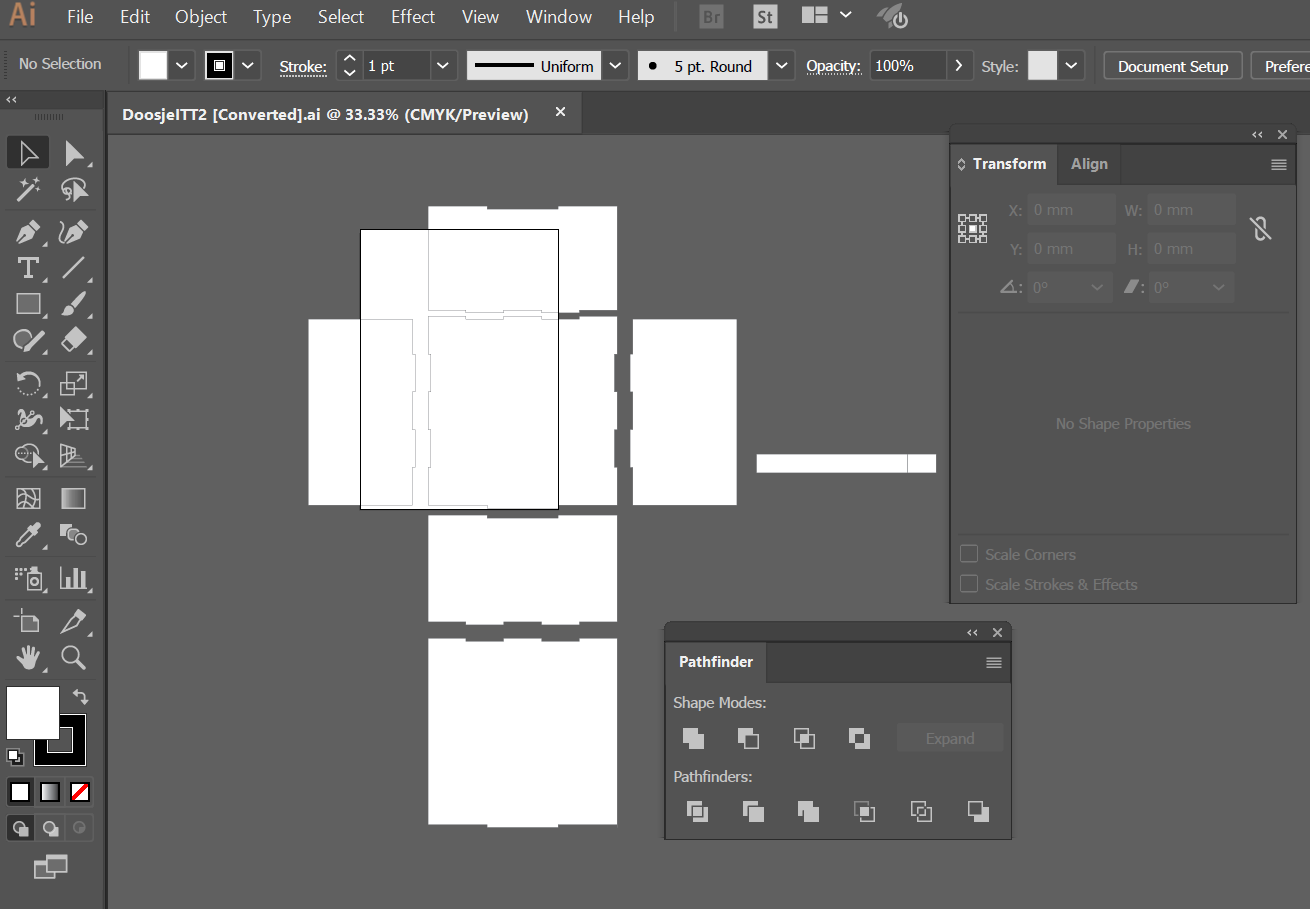This screenshot has width=1310, height=909.
Task: Open Adobe Bridge via Br icon
Action: pos(711,17)
